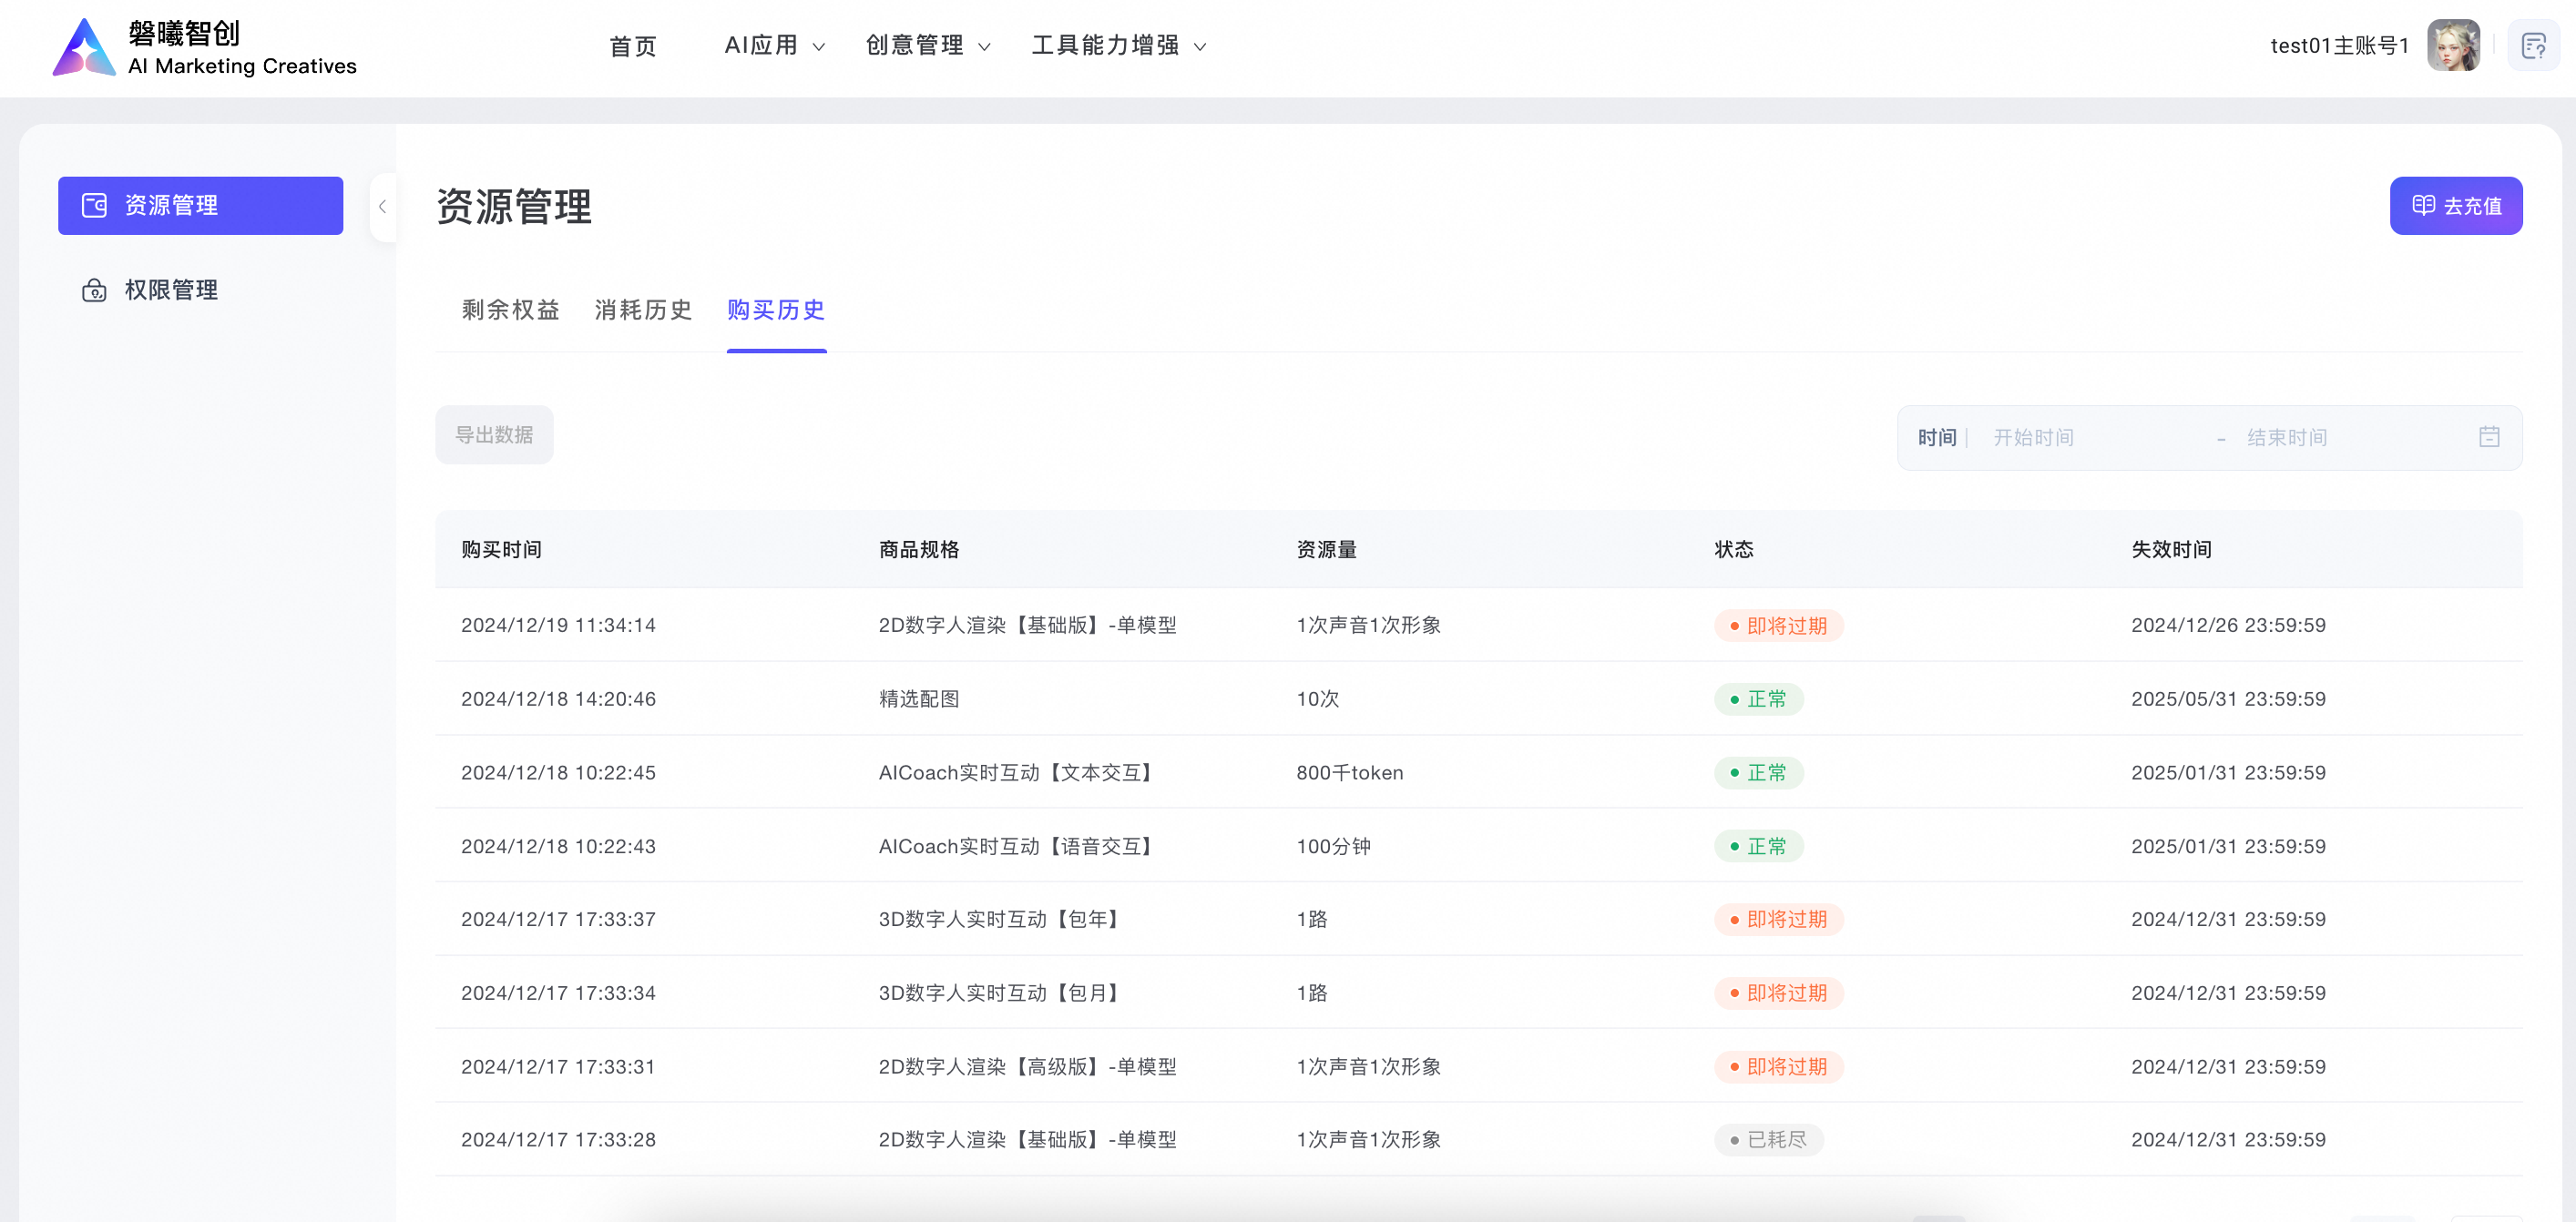Click the book icon on 去充值 button
This screenshot has height=1222, width=2576.
coord(2423,205)
